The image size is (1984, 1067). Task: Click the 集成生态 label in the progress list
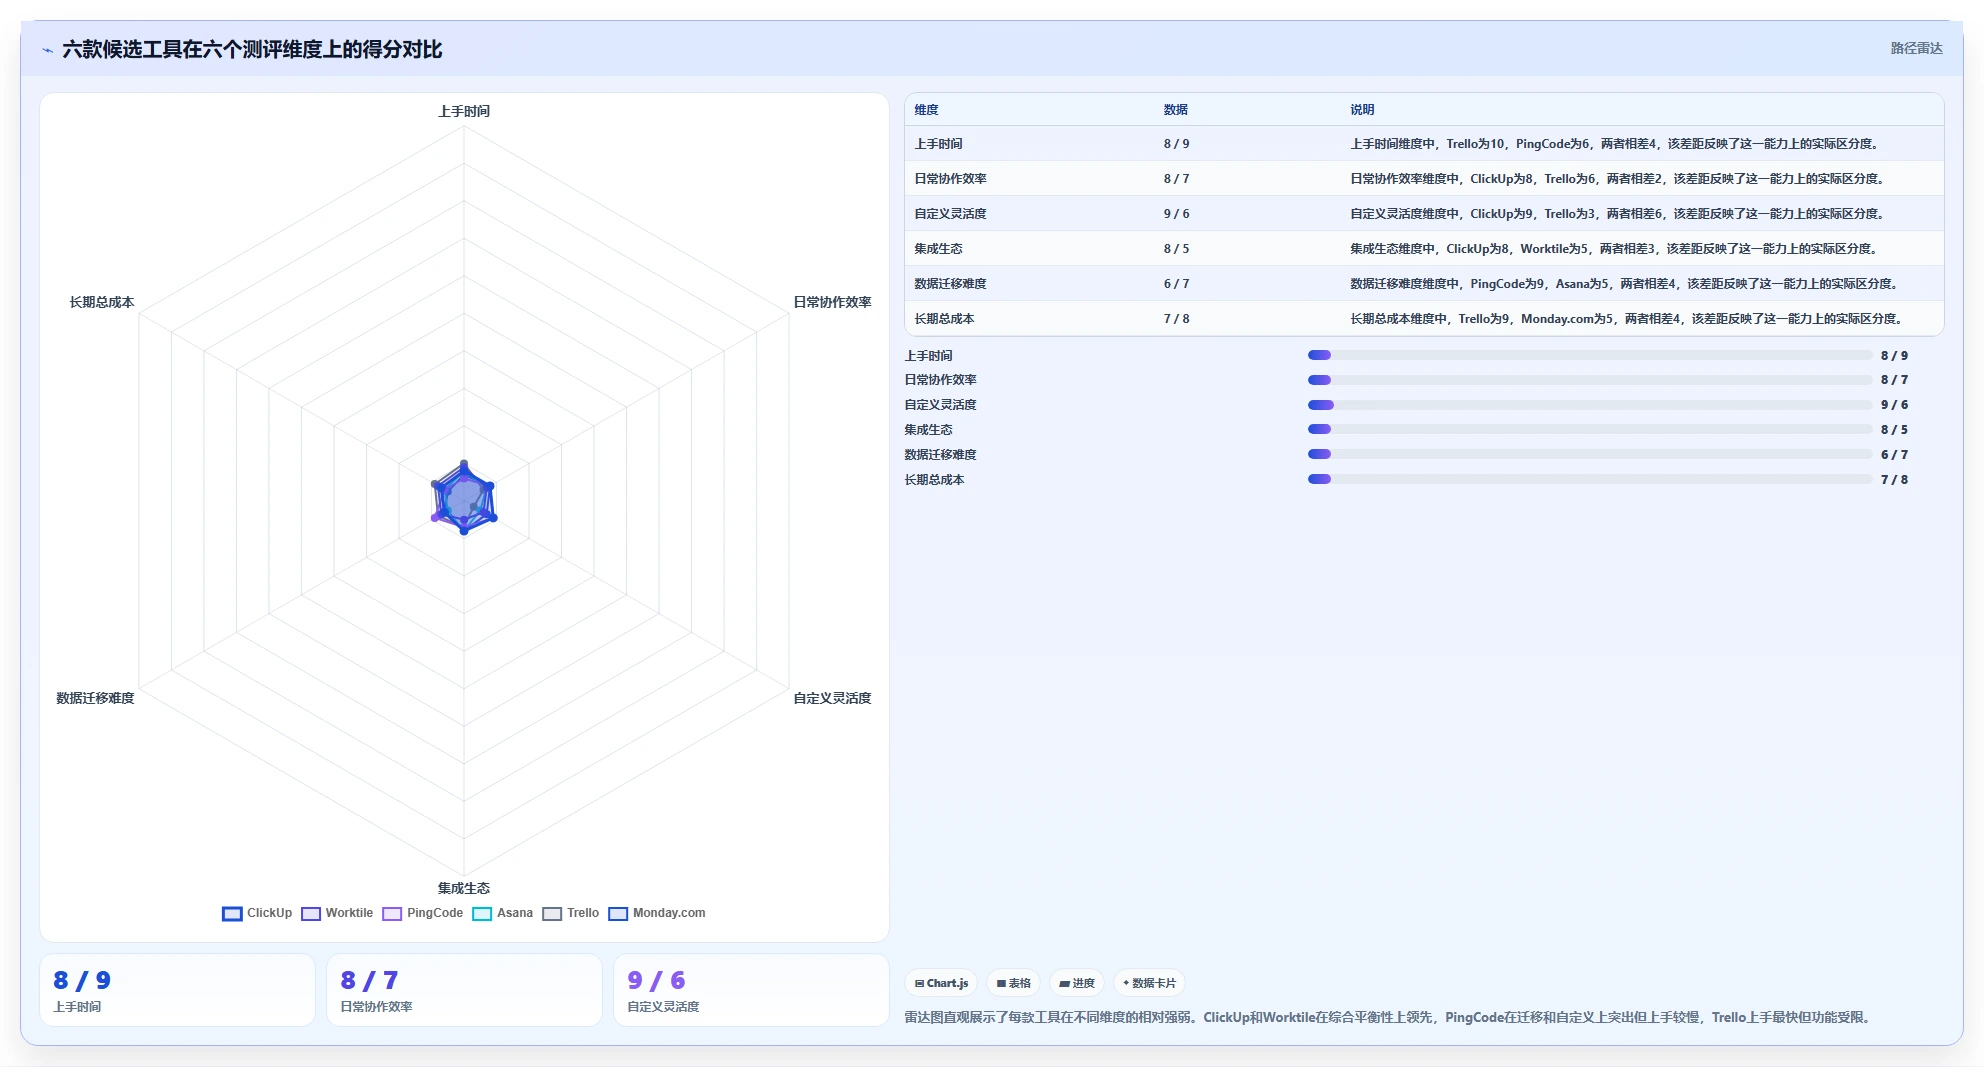929,430
